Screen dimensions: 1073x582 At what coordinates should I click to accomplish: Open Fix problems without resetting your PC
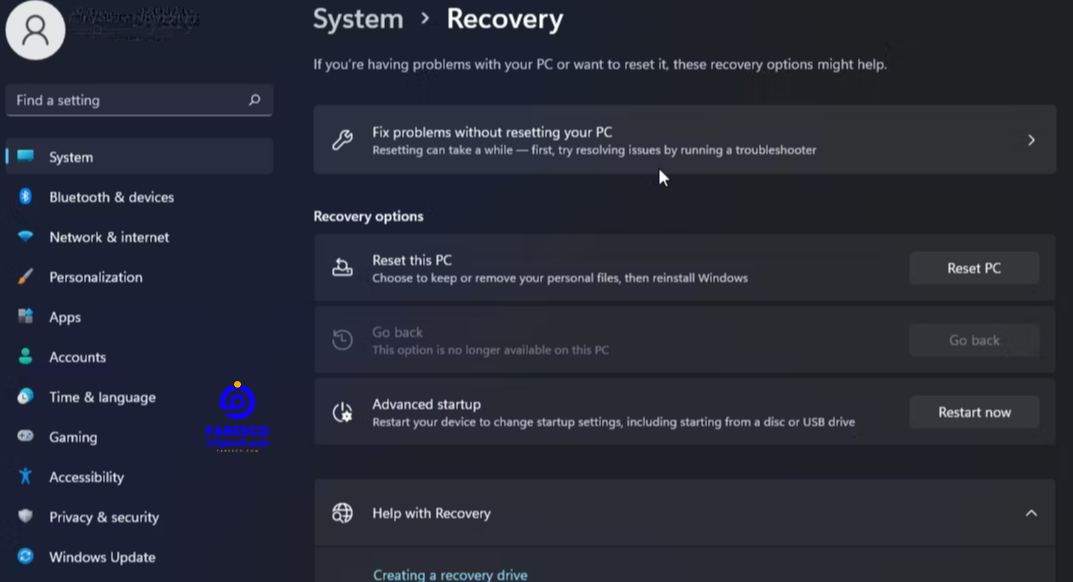click(x=684, y=140)
